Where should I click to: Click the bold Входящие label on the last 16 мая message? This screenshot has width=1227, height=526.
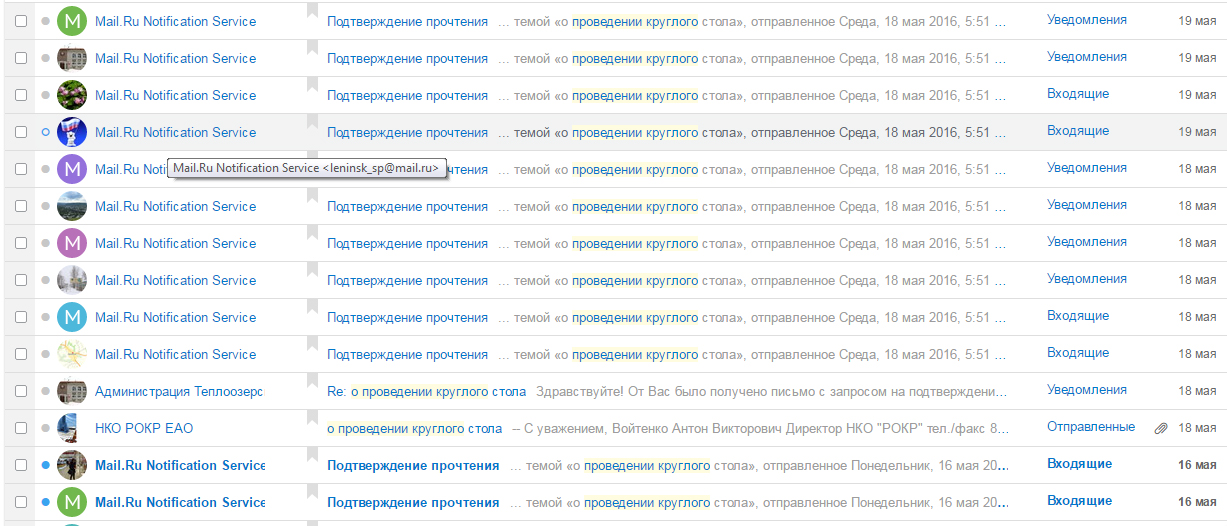point(1080,501)
